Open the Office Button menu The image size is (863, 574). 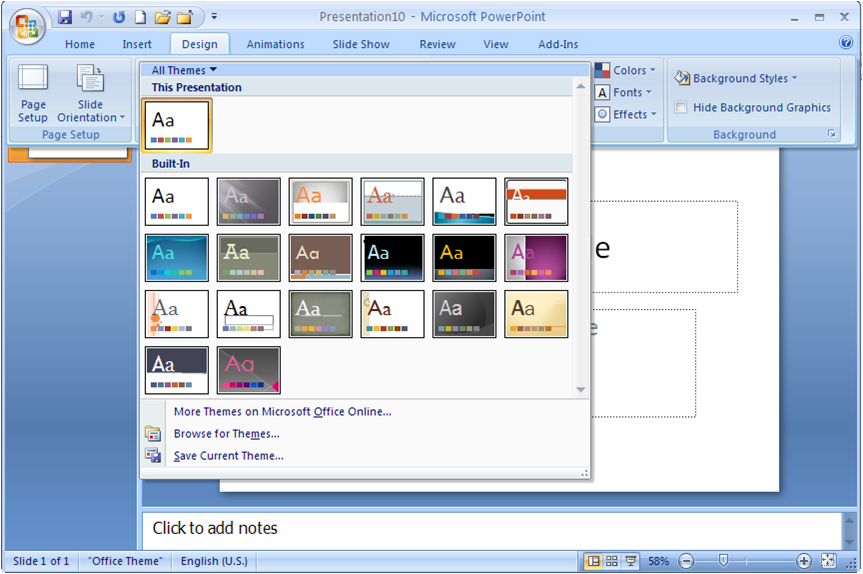(x=26, y=27)
